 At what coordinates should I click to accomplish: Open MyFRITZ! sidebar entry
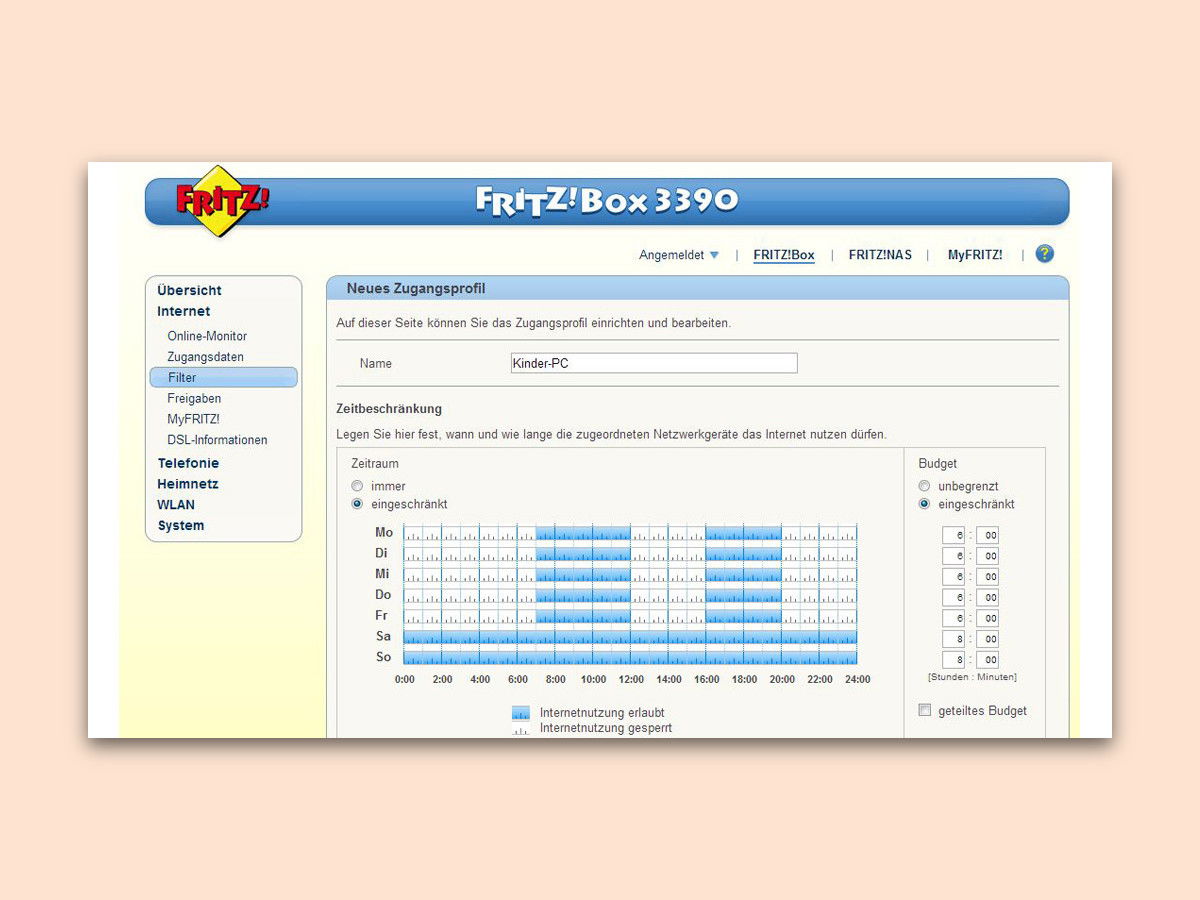(193, 419)
